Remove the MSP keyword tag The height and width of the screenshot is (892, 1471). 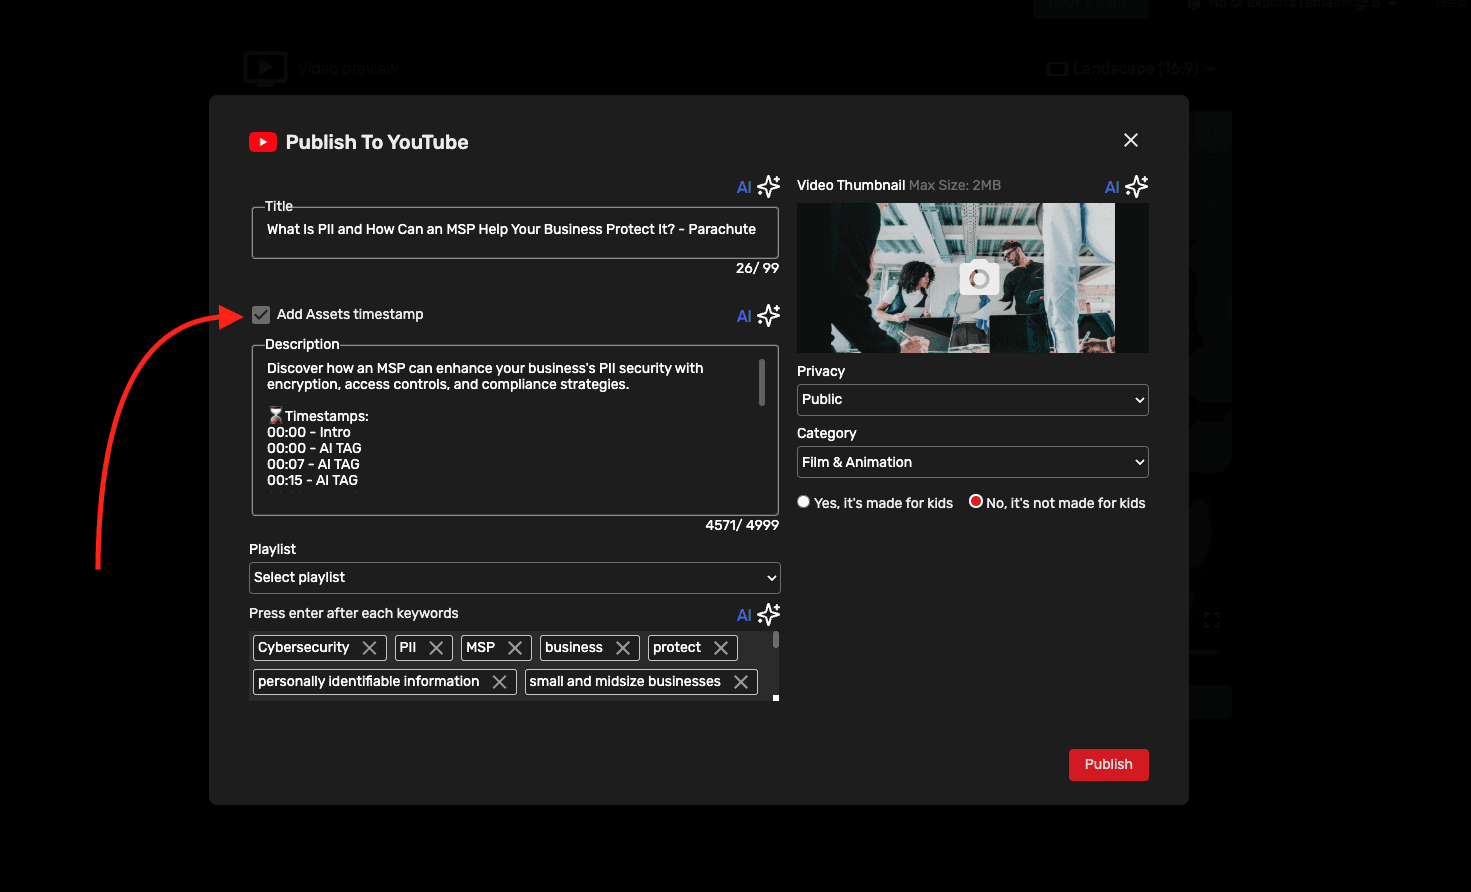coord(515,648)
